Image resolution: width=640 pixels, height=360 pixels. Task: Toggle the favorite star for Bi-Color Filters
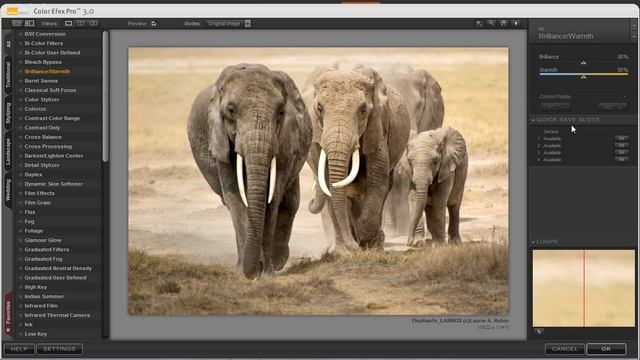[x=20, y=43]
